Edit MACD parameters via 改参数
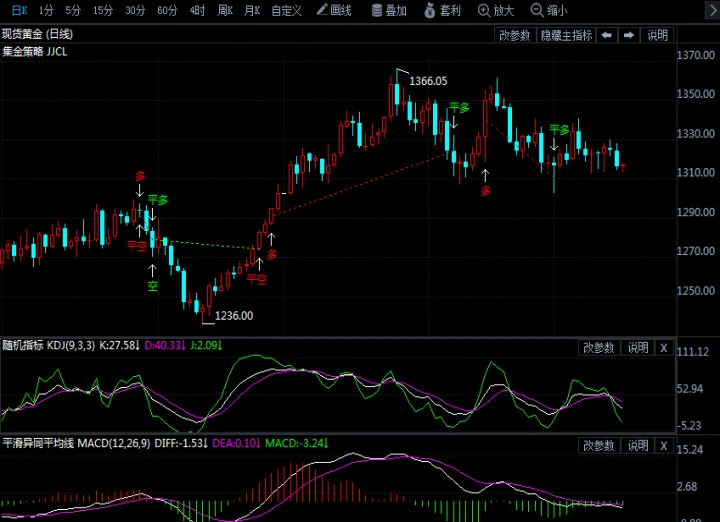 coord(598,445)
